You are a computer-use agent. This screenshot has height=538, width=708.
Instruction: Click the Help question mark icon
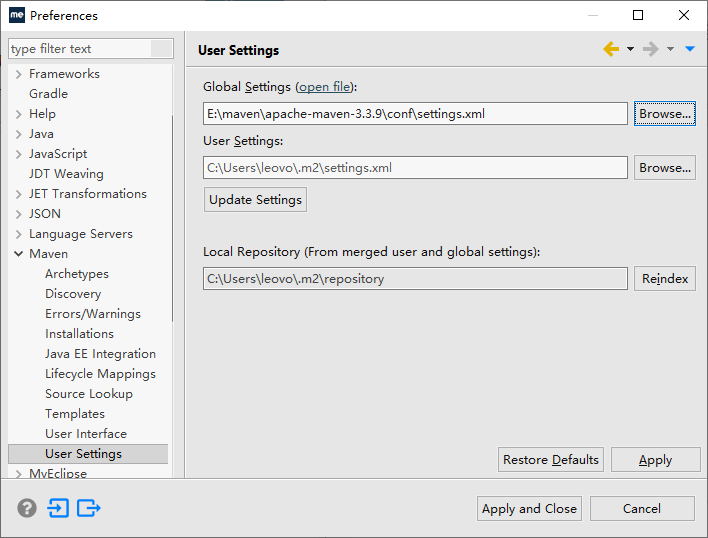coord(27,508)
